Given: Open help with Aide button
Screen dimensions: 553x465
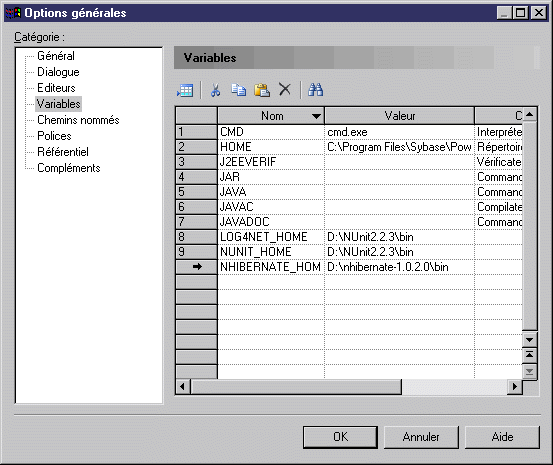Looking at the screenshot, I should point(502,437).
